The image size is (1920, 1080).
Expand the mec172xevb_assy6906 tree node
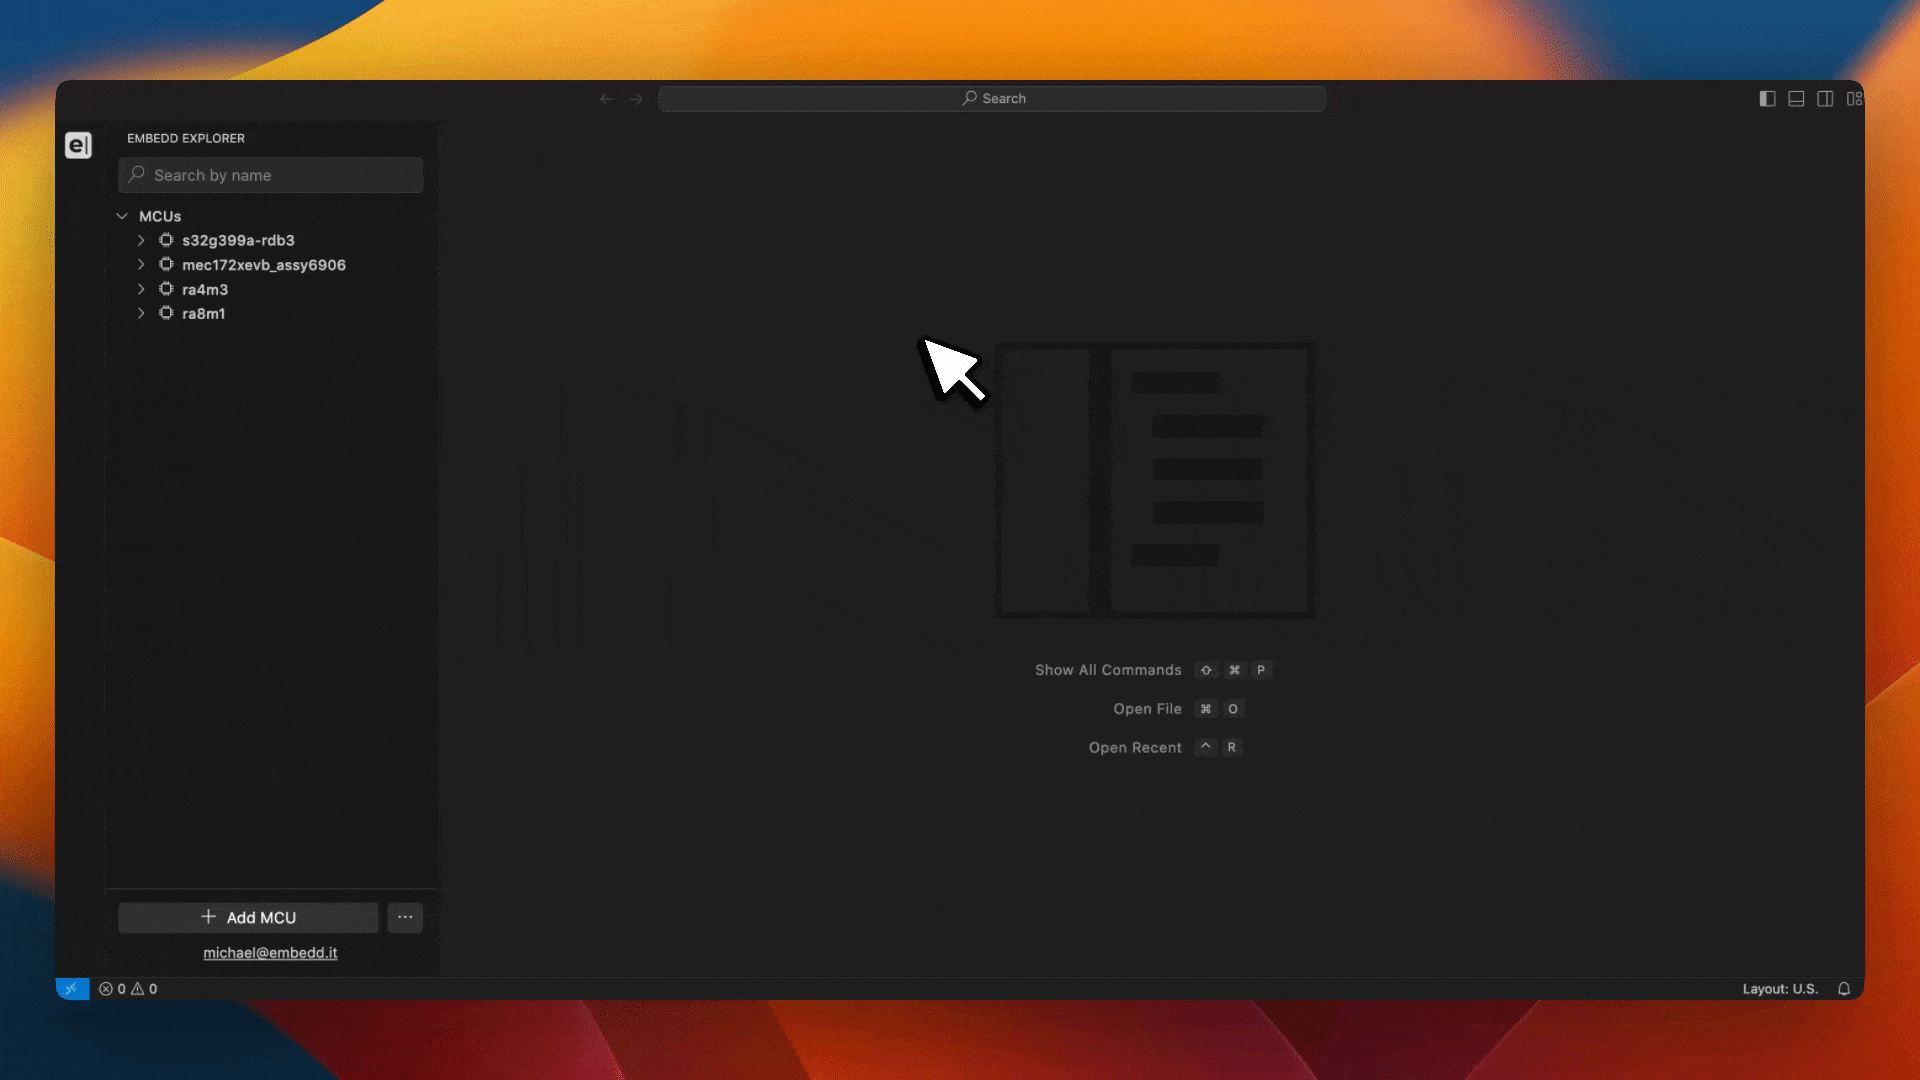click(141, 265)
